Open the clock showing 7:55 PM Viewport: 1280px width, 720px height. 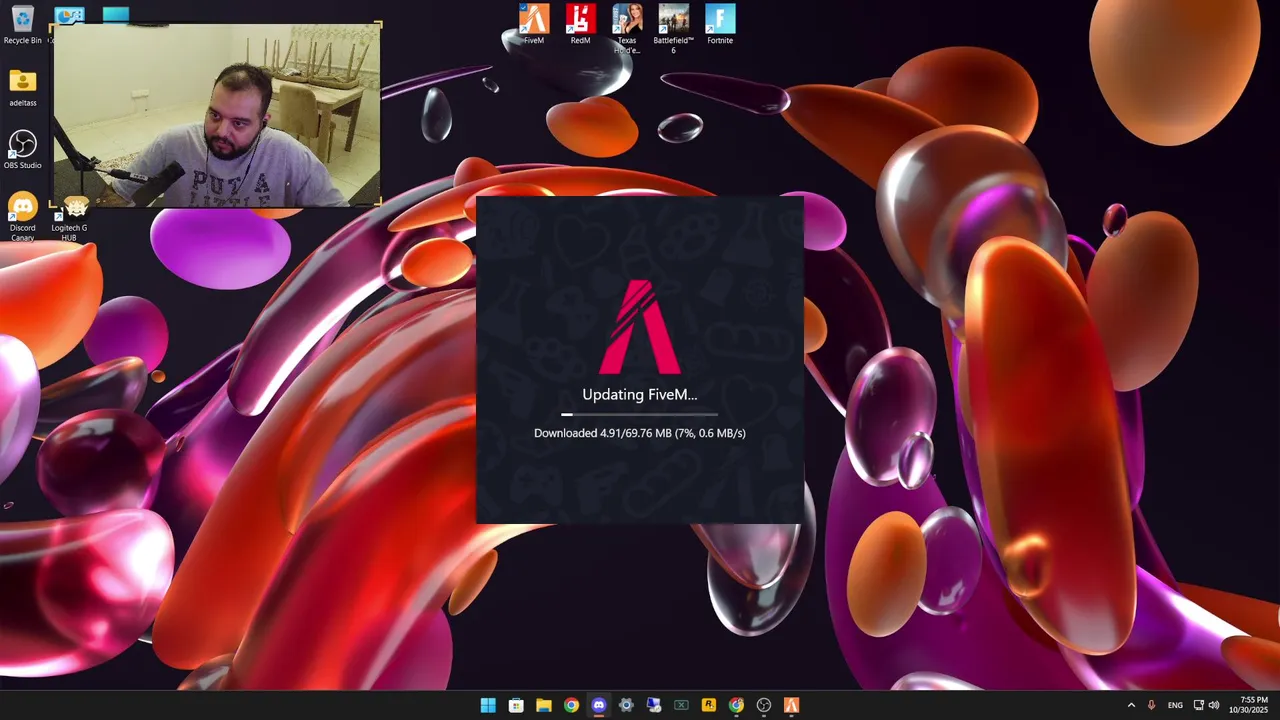point(1248,705)
